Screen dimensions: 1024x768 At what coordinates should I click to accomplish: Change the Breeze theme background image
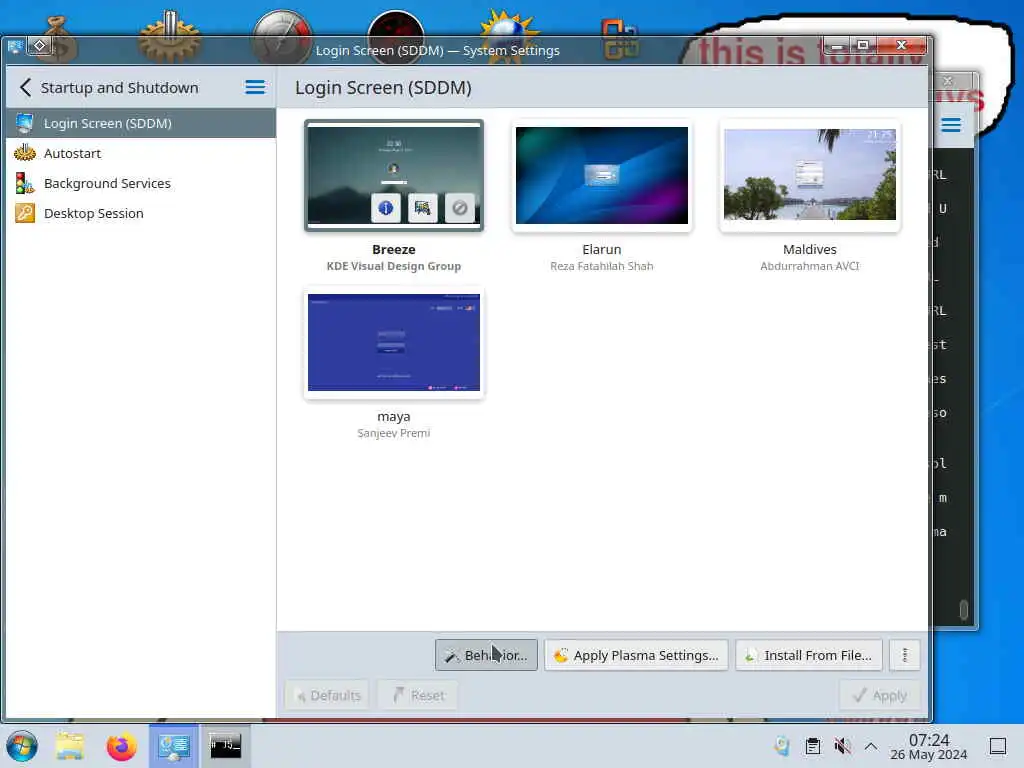point(423,208)
